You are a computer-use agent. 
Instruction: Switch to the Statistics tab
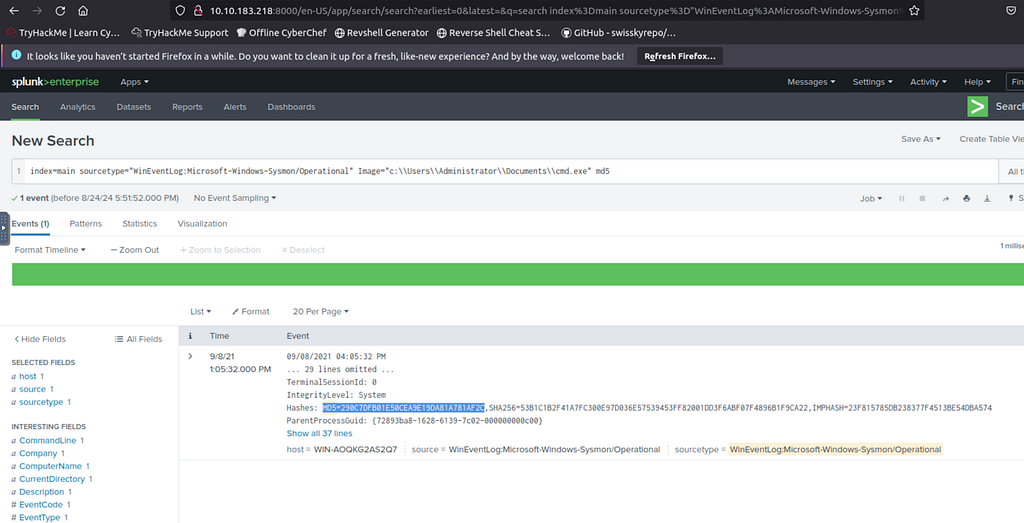click(140, 224)
